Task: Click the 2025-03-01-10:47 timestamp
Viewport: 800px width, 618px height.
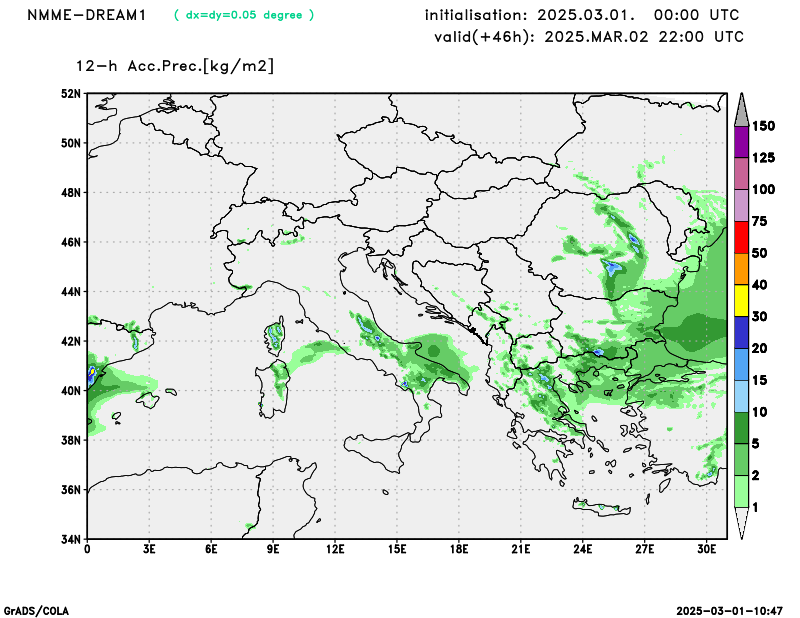Action: coord(730,611)
